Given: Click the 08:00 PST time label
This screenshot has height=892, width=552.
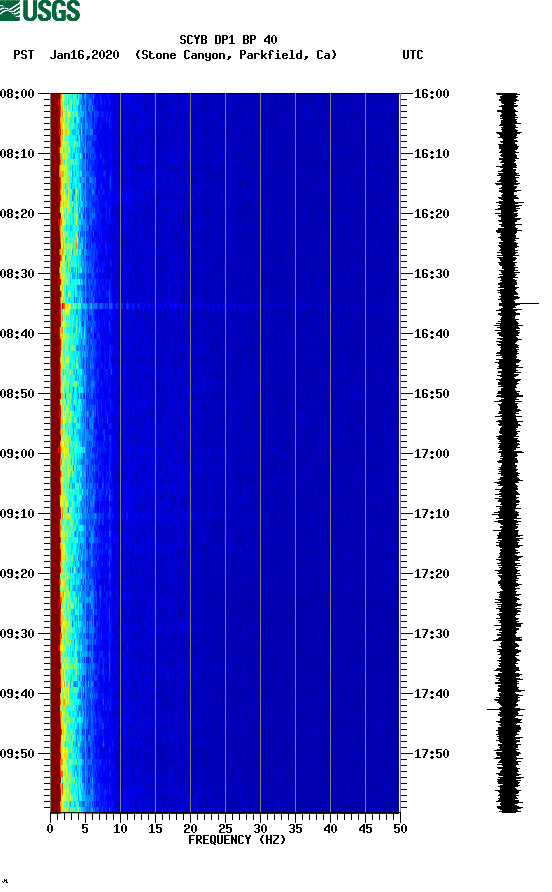Looking at the screenshot, I should pos(17,94).
